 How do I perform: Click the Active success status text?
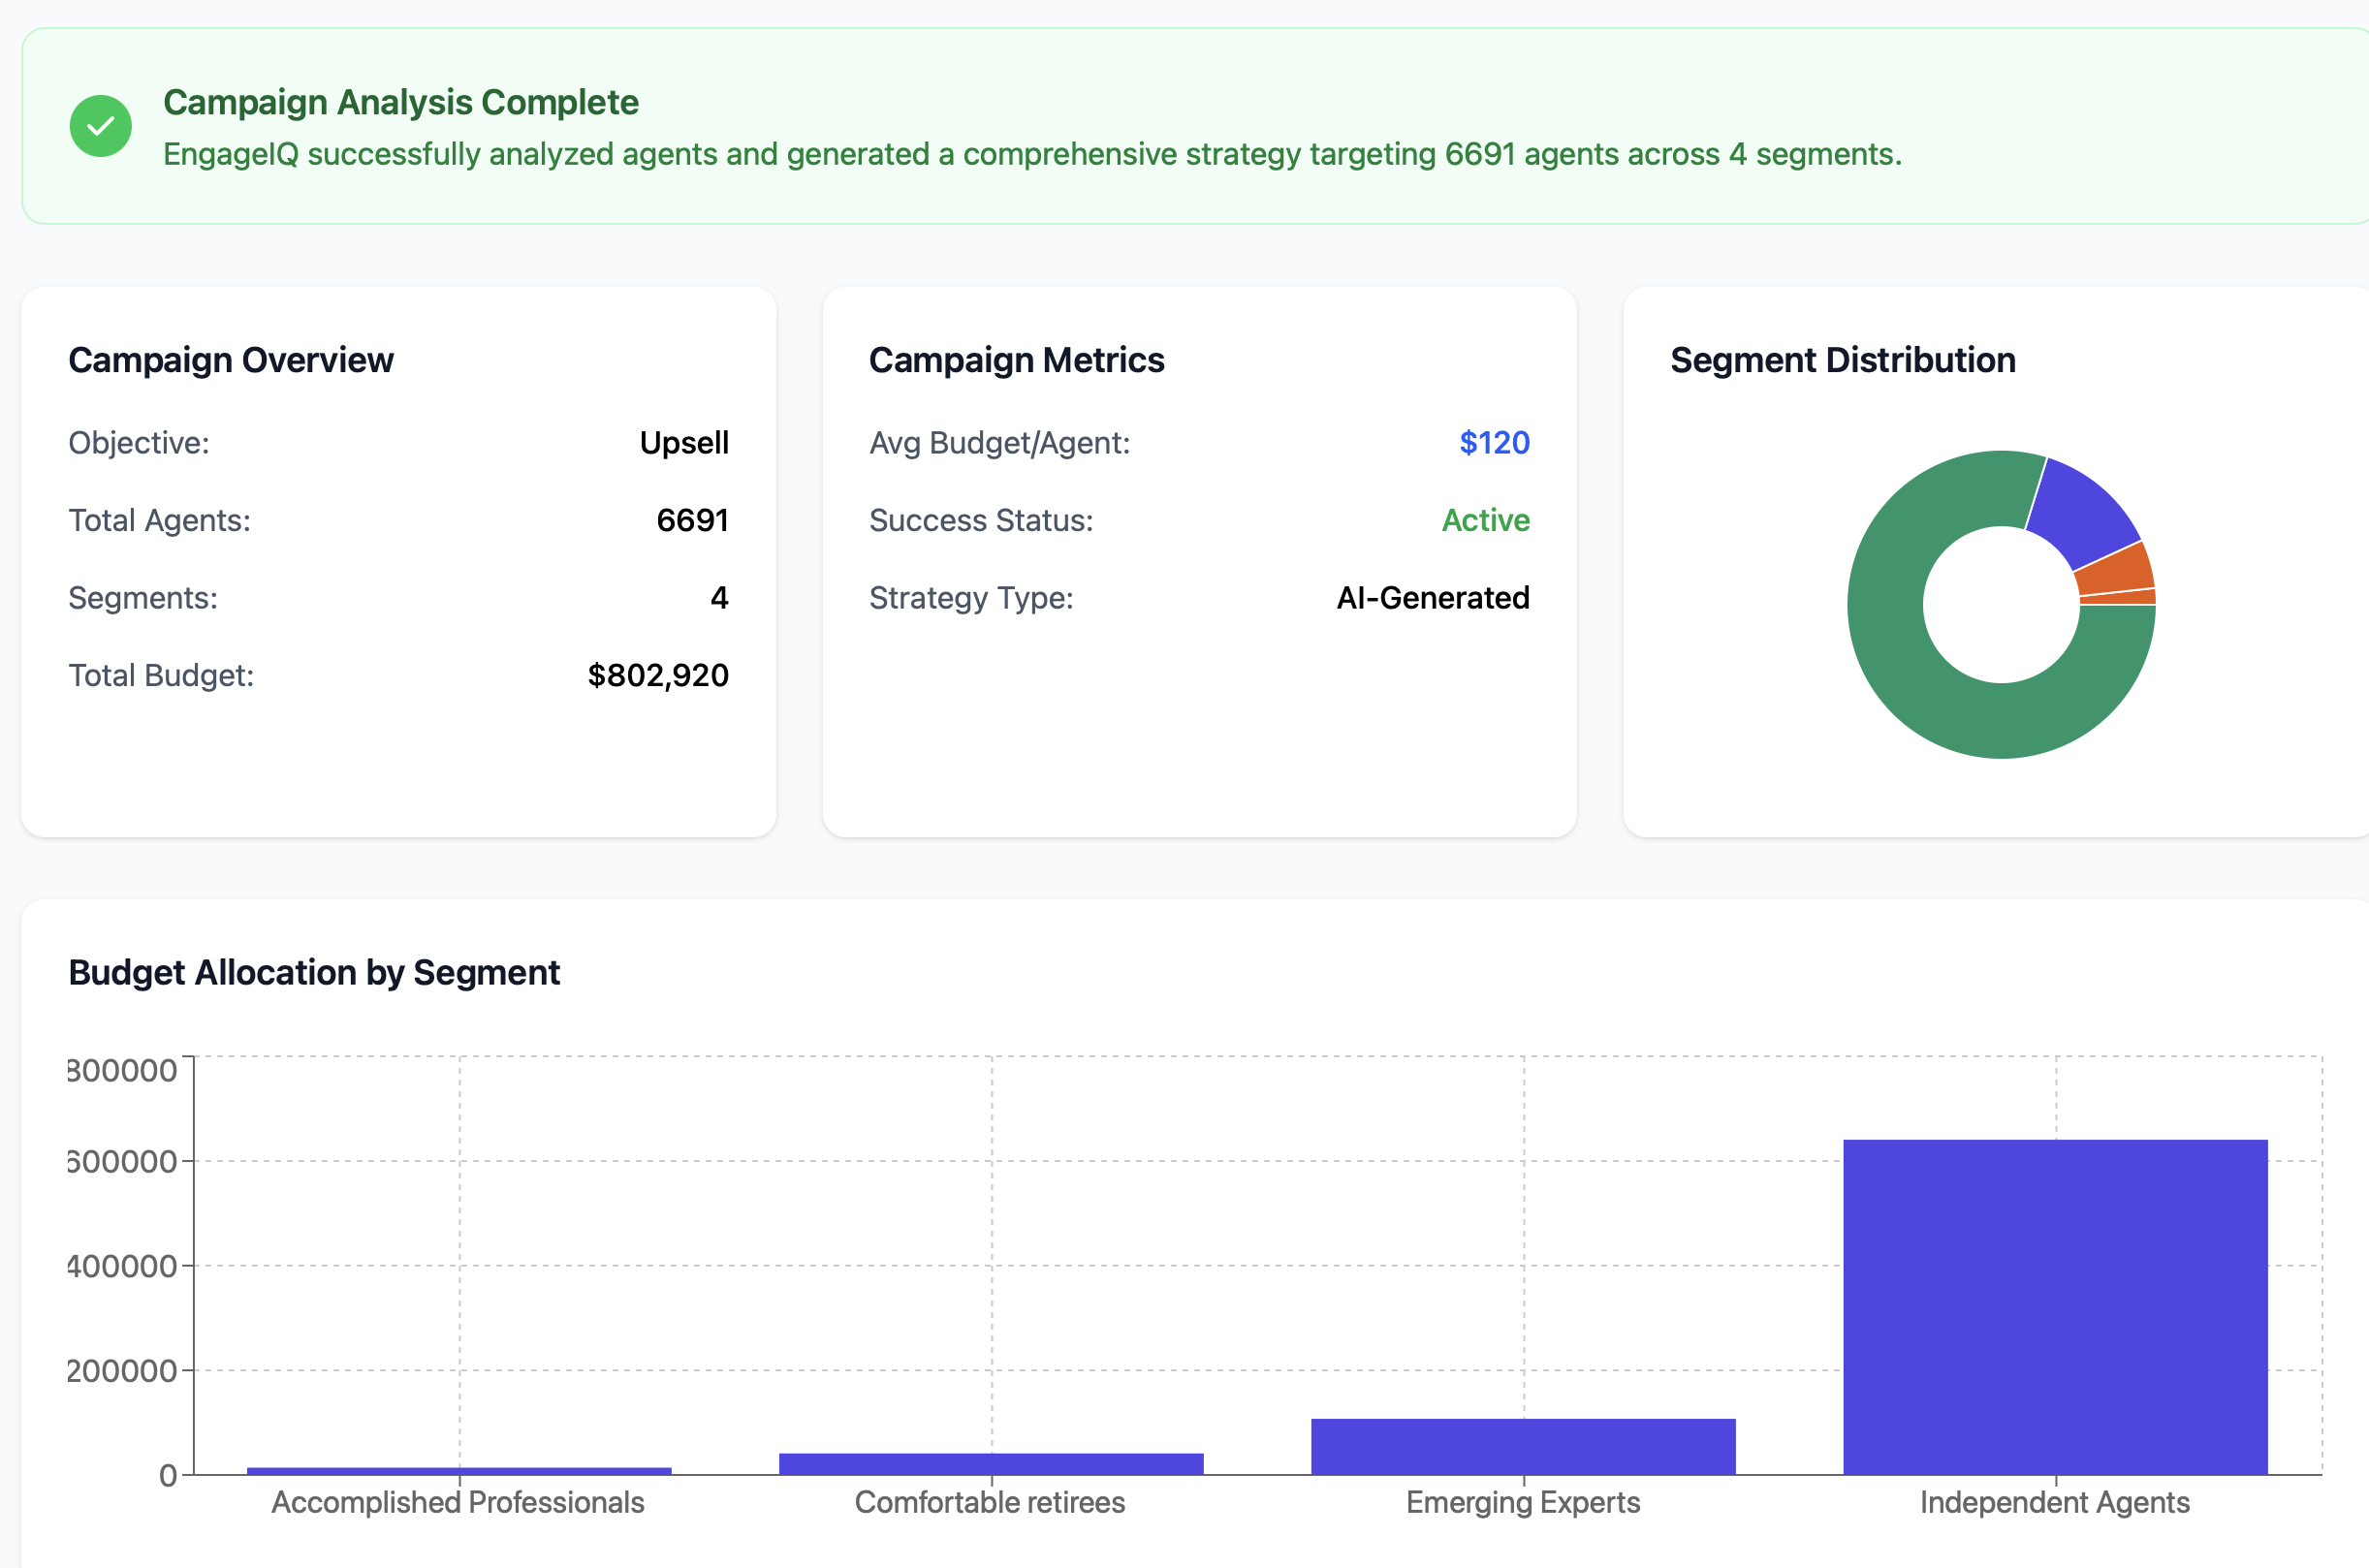click(x=1485, y=520)
